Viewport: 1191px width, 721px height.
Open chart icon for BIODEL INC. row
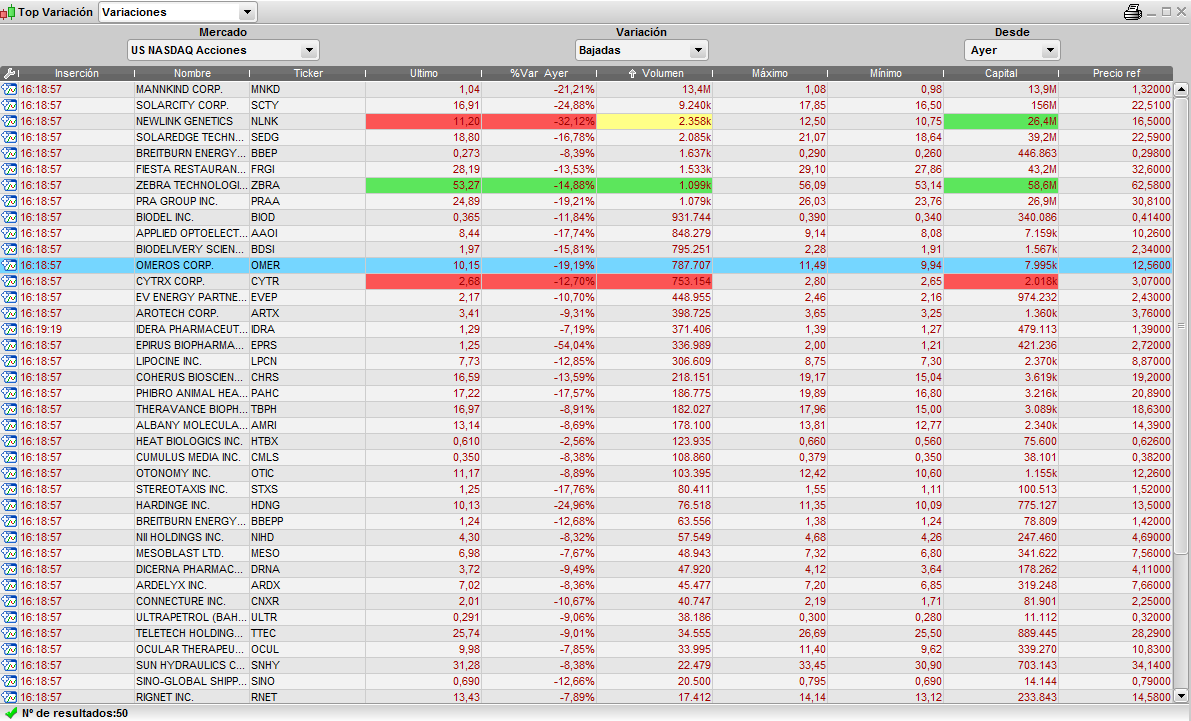(9, 217)
